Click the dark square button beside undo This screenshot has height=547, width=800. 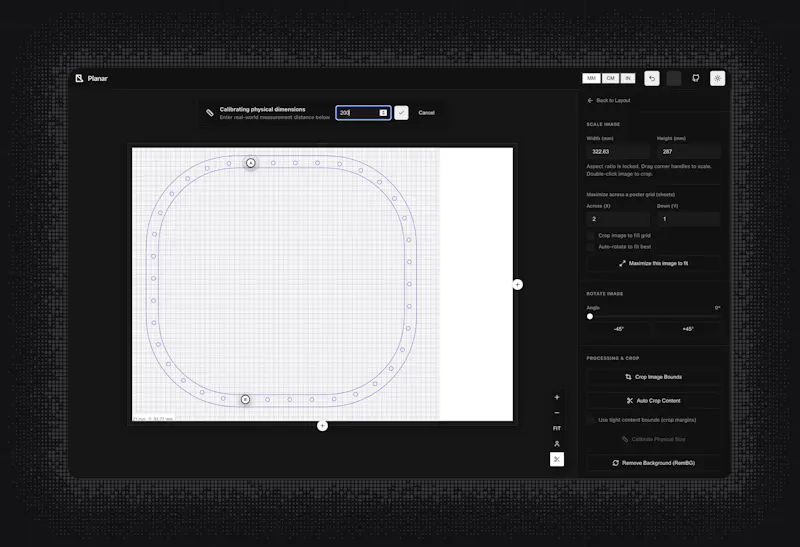pos(673,78)
